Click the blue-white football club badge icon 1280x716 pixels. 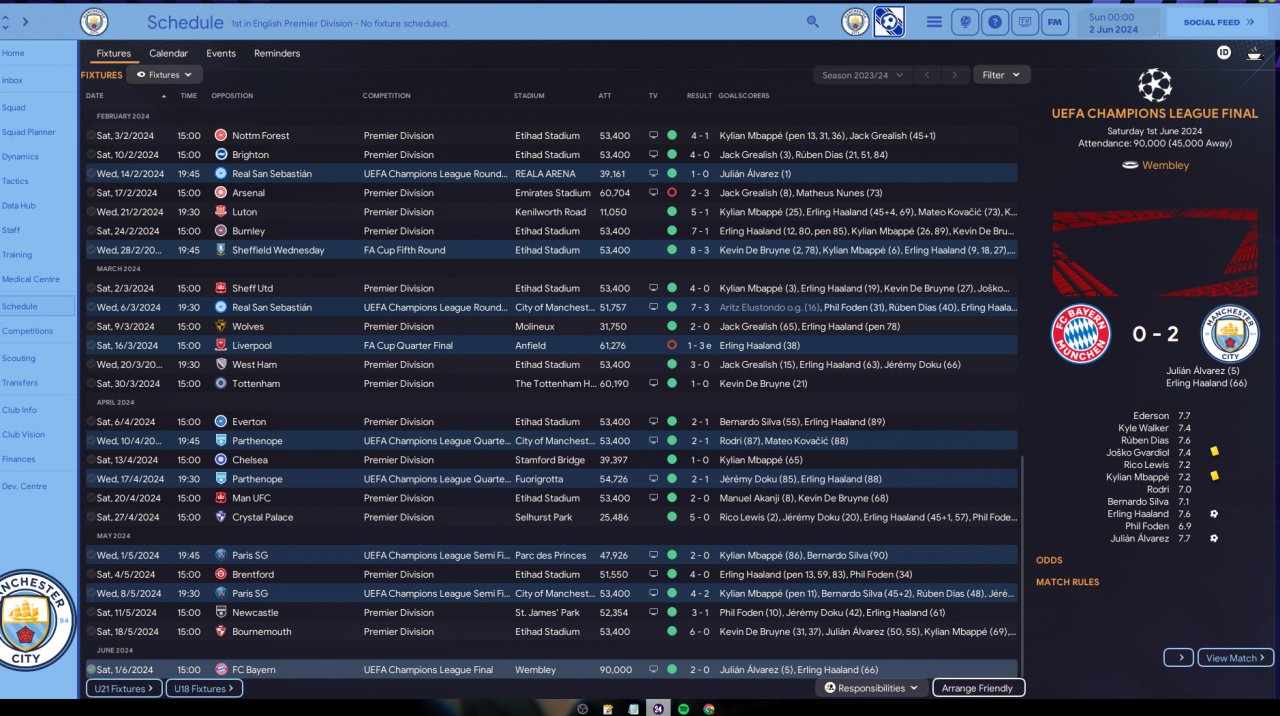[x=889, y=21]
